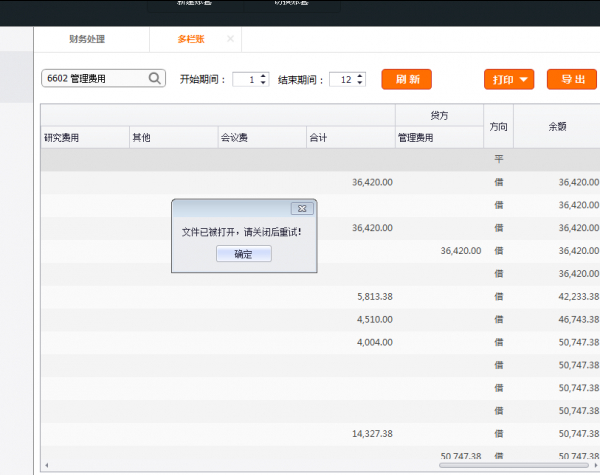This screenshot has height=475, width=600.
Task: Switch to the 财务处理 tab
Action: (87, 40)
